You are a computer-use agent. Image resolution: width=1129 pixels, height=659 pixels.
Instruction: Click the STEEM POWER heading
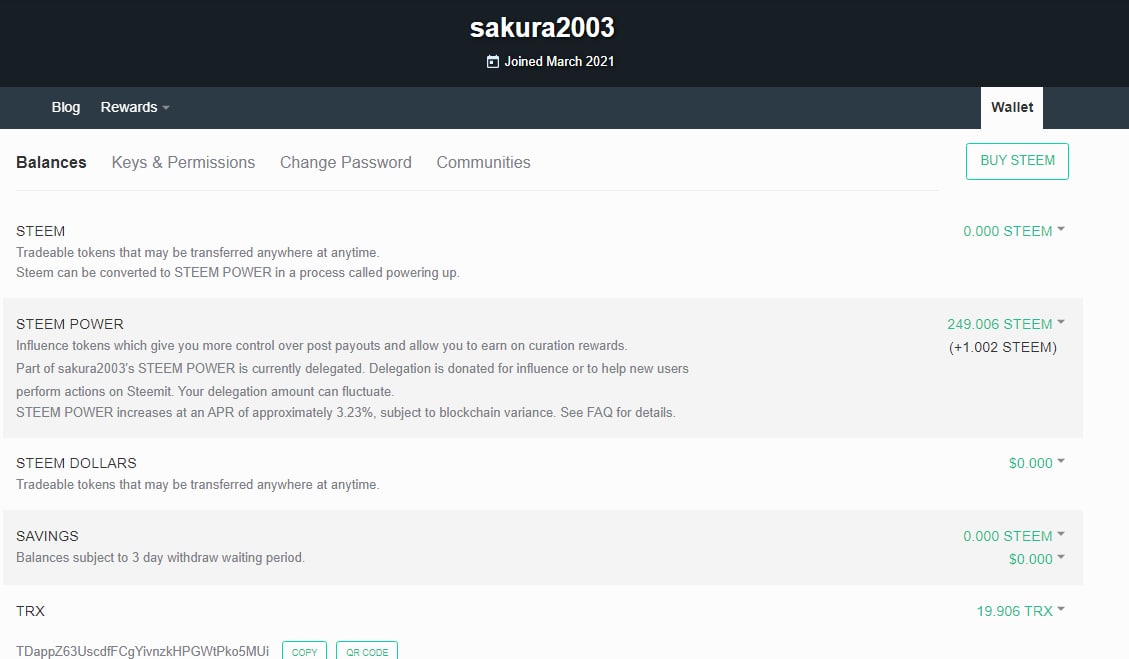(70, 324)
